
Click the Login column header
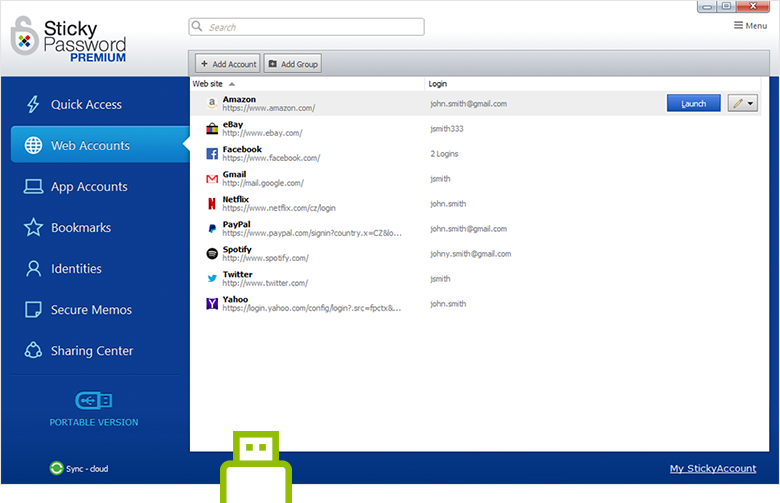440,84
